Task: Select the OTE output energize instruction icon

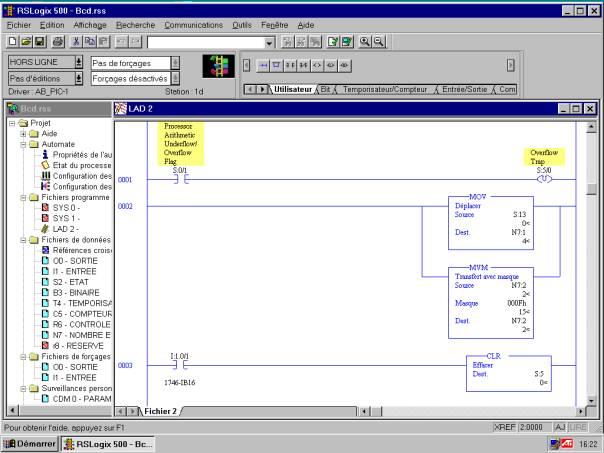Action: tap(317, 65)
